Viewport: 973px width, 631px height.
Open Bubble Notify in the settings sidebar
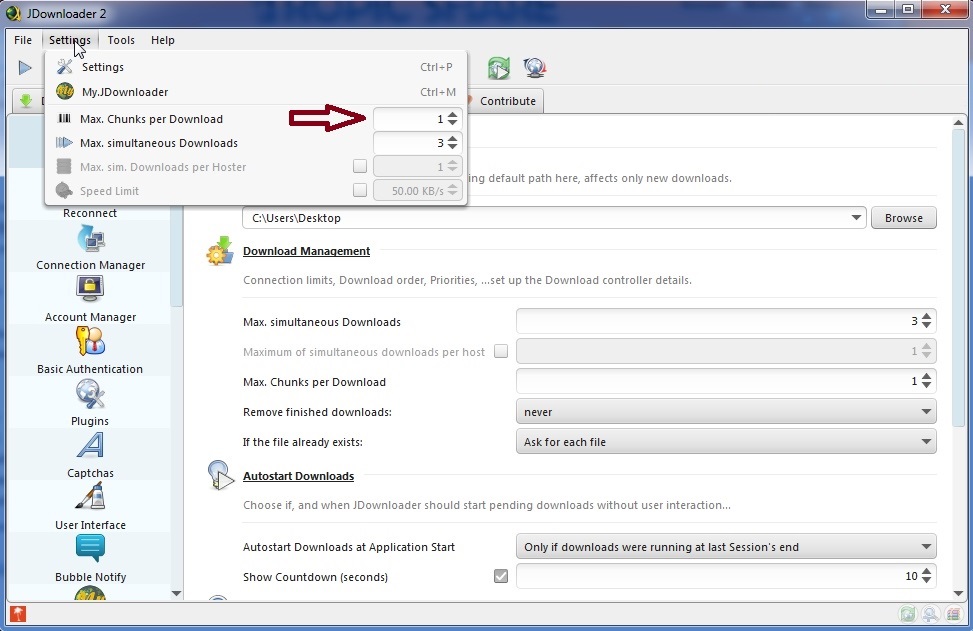91,560
